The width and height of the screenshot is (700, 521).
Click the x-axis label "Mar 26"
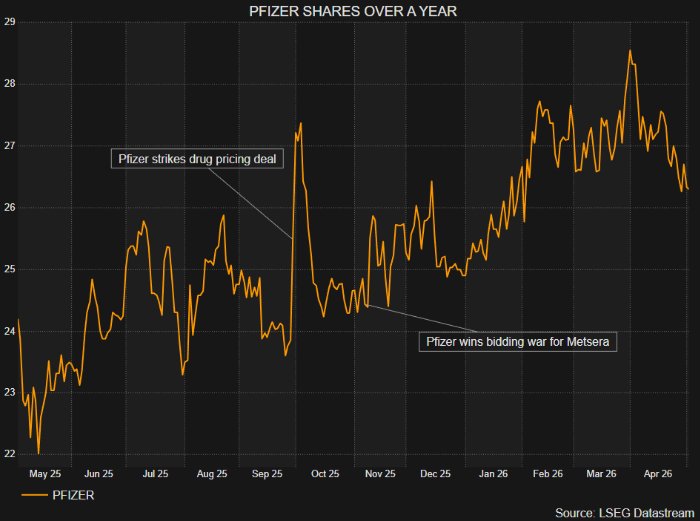601,474
